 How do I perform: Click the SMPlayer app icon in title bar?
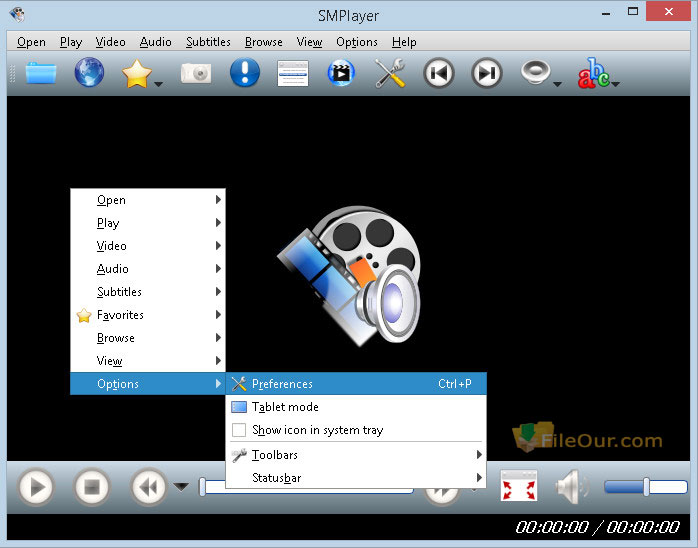point(17,15)
